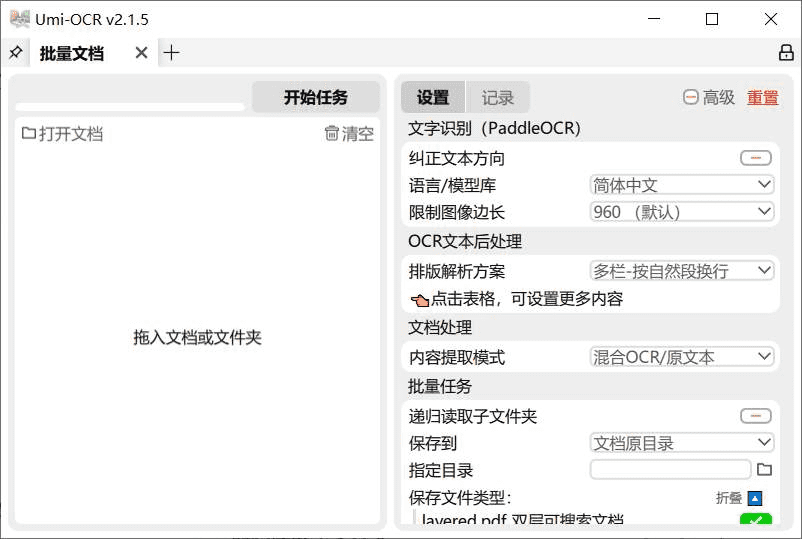The image size is (802, 539).
Task: Maximize the Umi-OCR window
Action: click(711, 19)
